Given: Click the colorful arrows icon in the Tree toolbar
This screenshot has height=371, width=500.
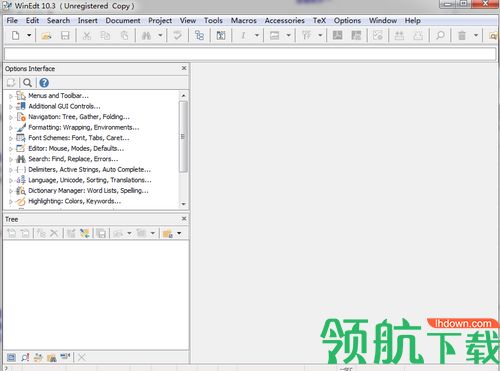Looking at the screenshot, I should tap(85, 233).
